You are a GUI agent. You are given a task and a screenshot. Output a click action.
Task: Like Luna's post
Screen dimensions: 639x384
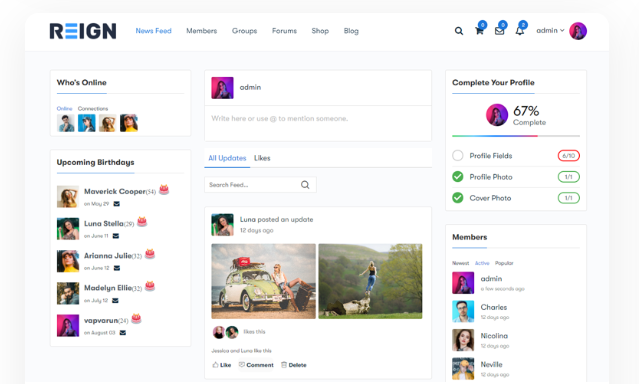point(222,365)
